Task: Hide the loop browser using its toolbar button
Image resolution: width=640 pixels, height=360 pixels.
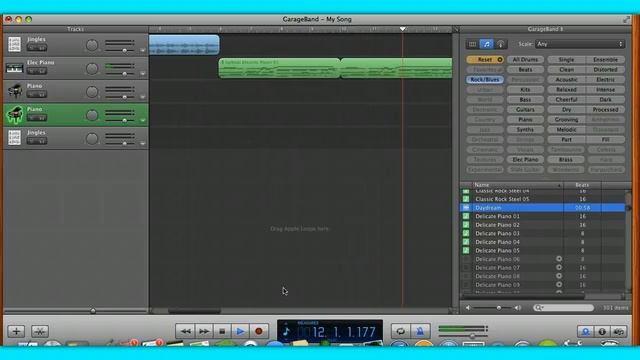Action: 585,331
